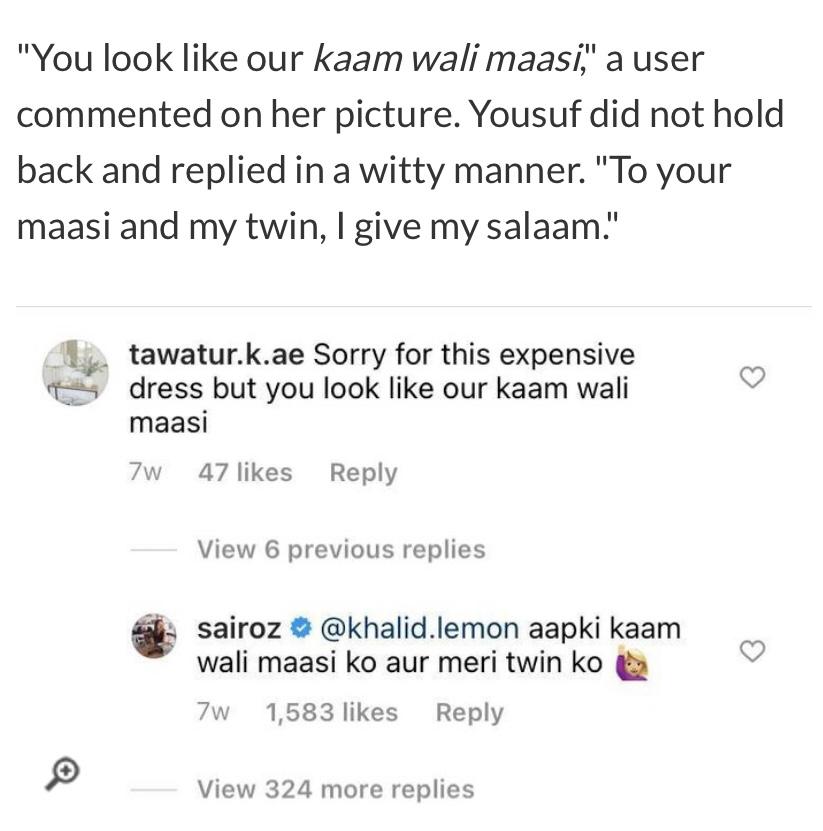This screenshot has width=823, height=831.
Task: Click the 7w timestamp on sairoz reply
Action: coord(213,712)
